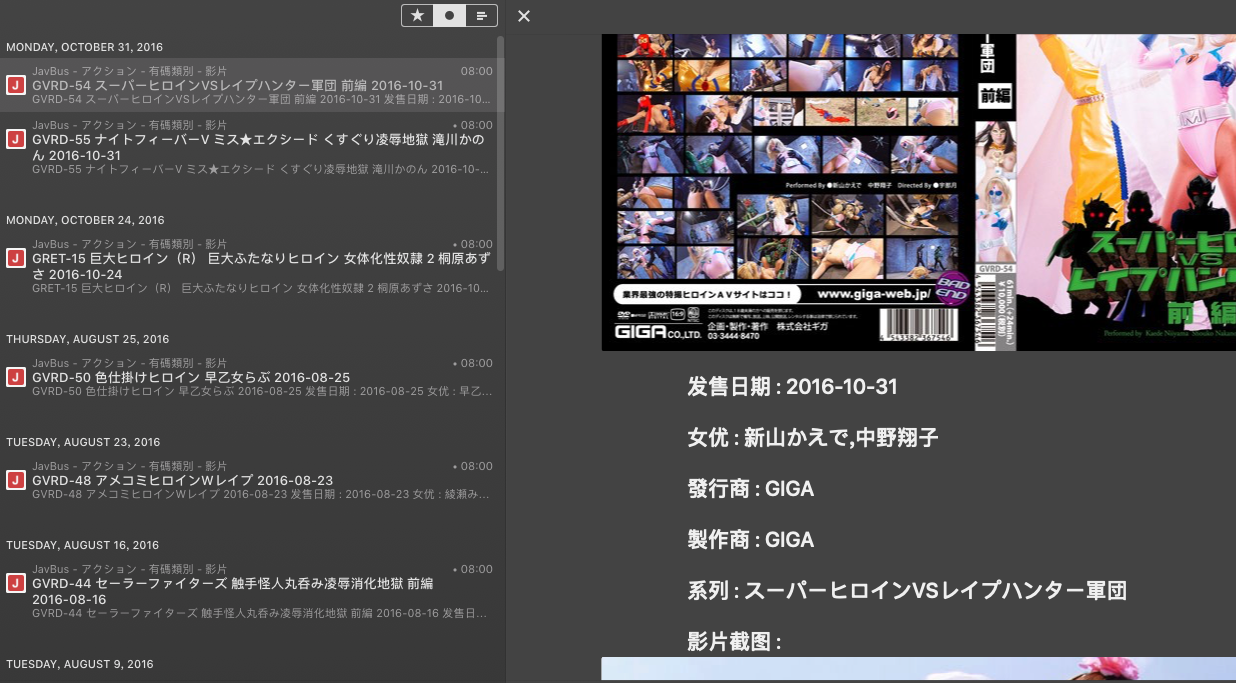The image size is (1236, 683).
Task: Show starred items filter
Action: (417, 15)
